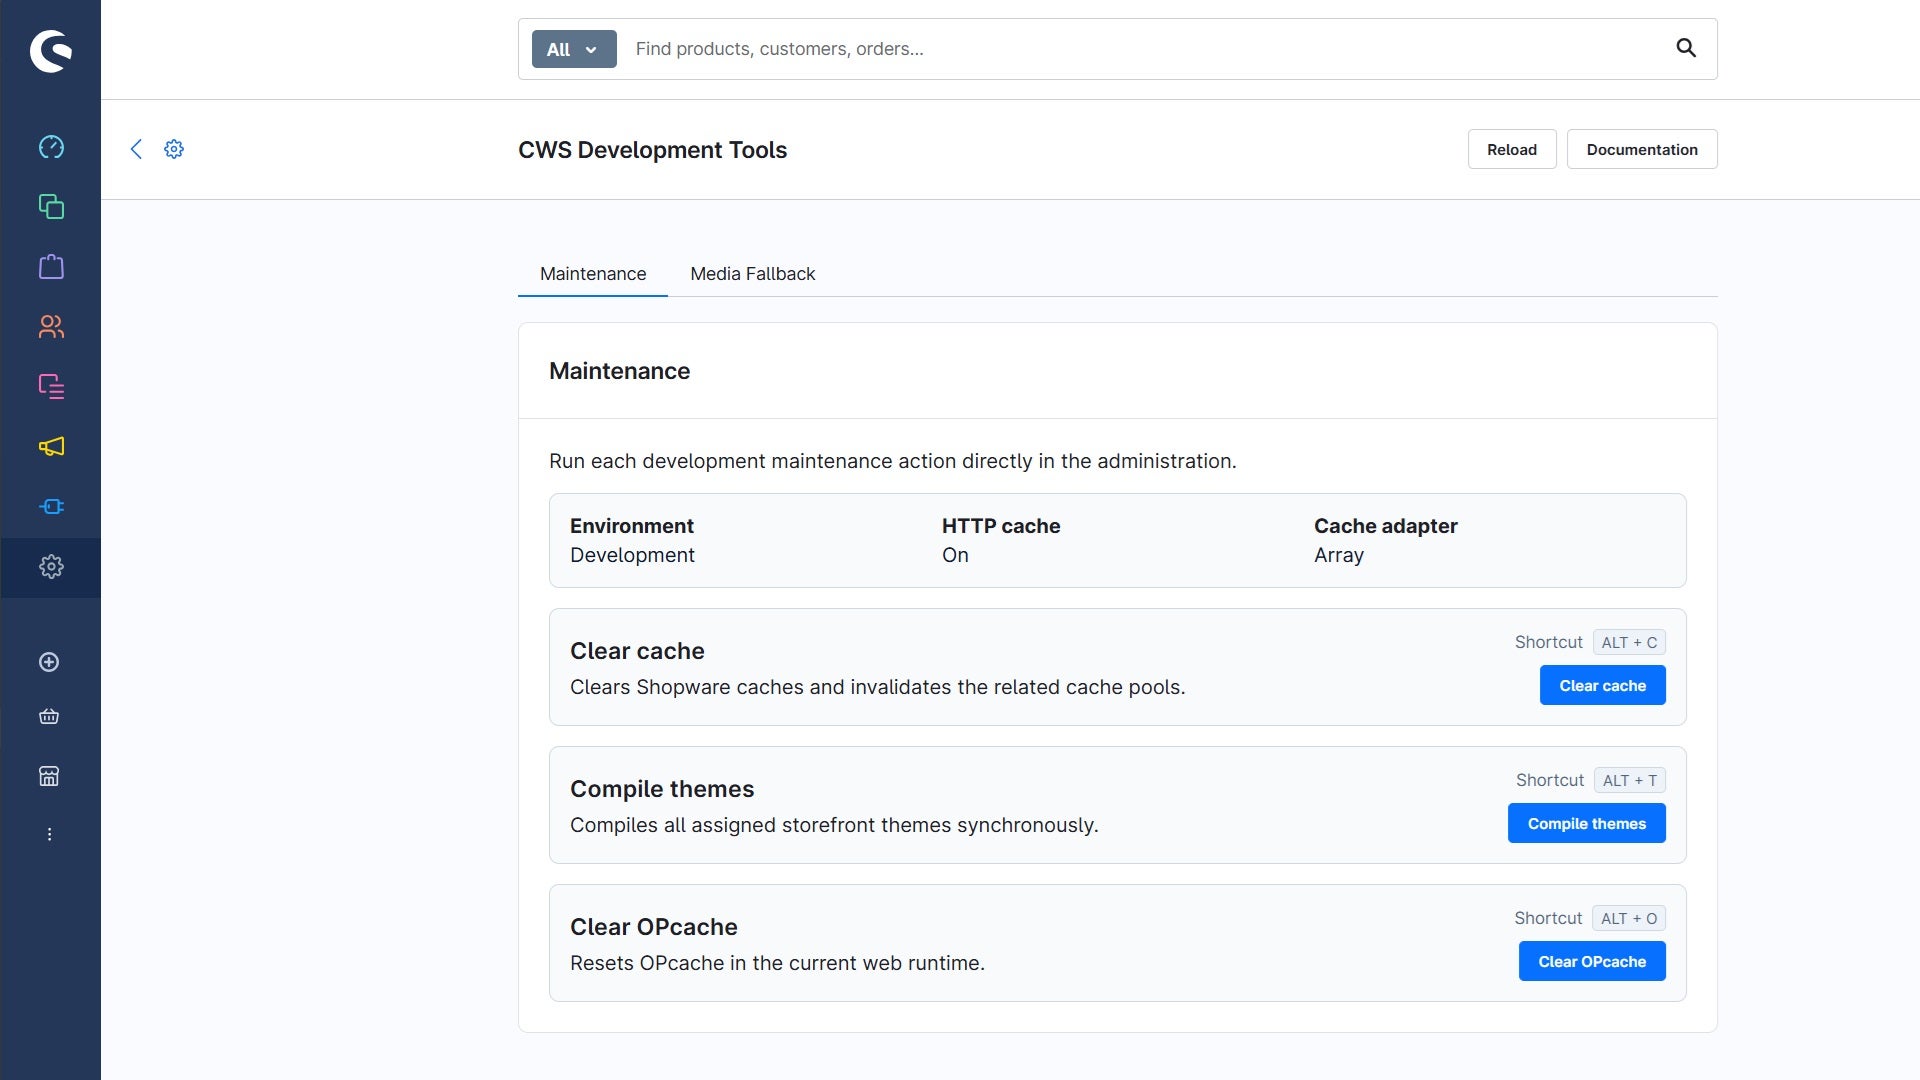Open the Customers people icon
The width and height of the screenshot is (1920, 1080).
51,327
